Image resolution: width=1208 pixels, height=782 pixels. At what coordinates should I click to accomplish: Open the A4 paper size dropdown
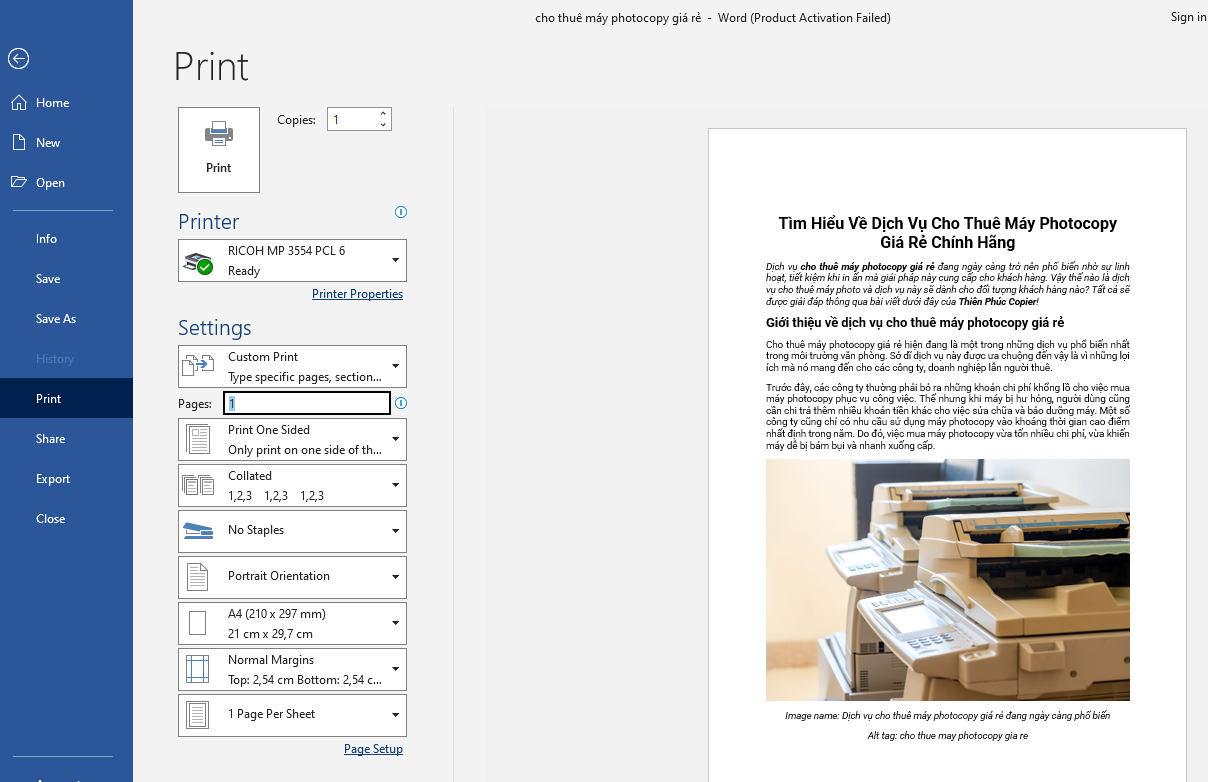coord(395,623)
